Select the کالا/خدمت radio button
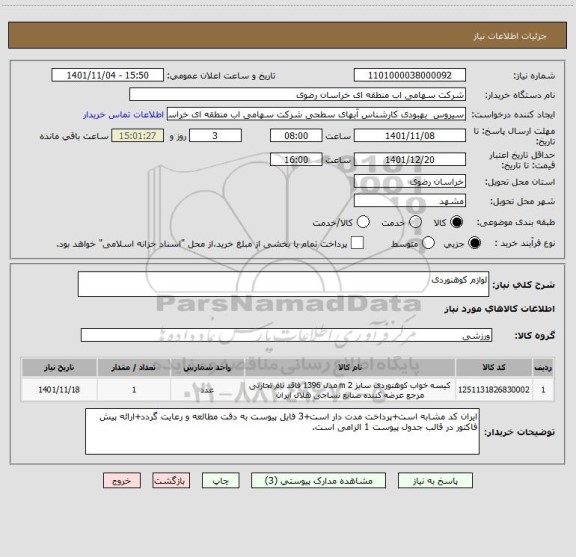Image resolution: width=576 pixels, height=557 pixels. click(x=363, y=222)
